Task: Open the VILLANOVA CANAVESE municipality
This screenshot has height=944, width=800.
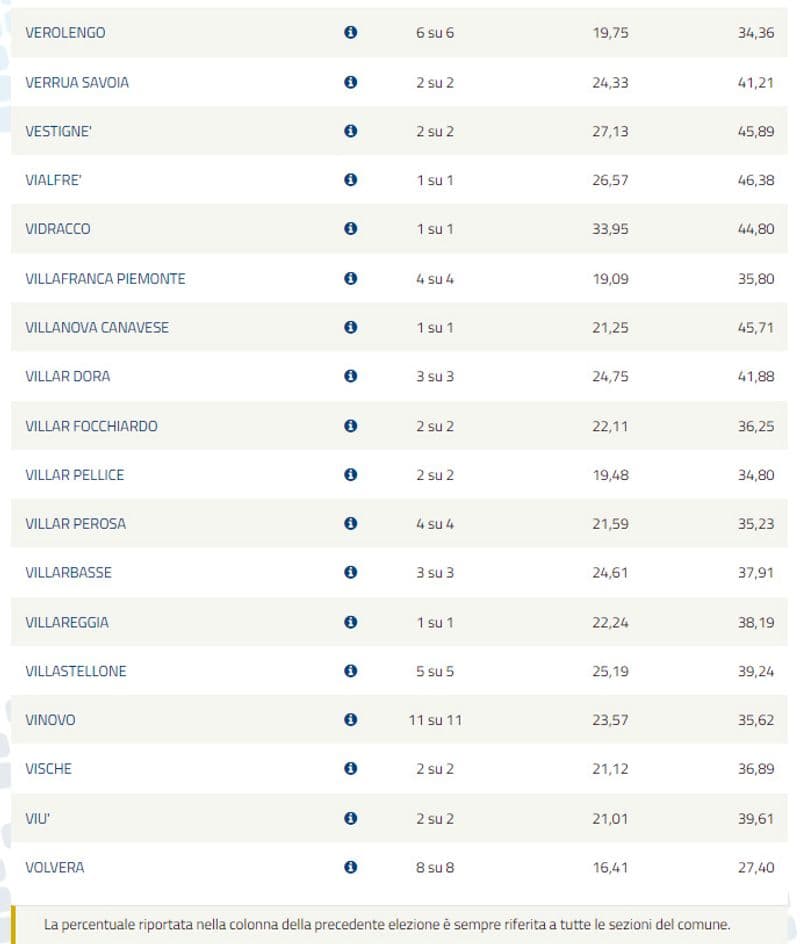Action: [x=96, y=327]
